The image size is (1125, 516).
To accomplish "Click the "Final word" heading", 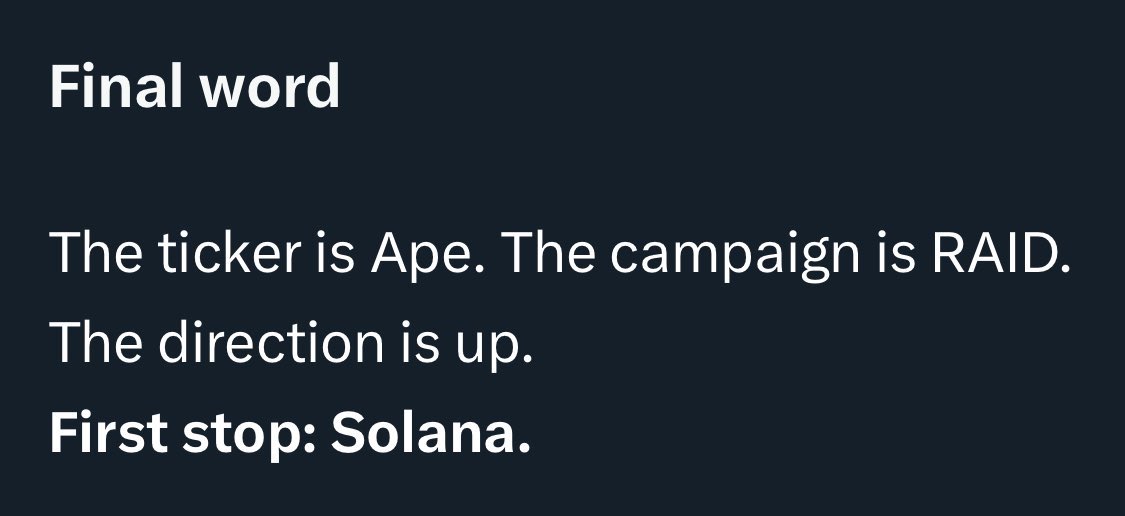I will point(194,86).
